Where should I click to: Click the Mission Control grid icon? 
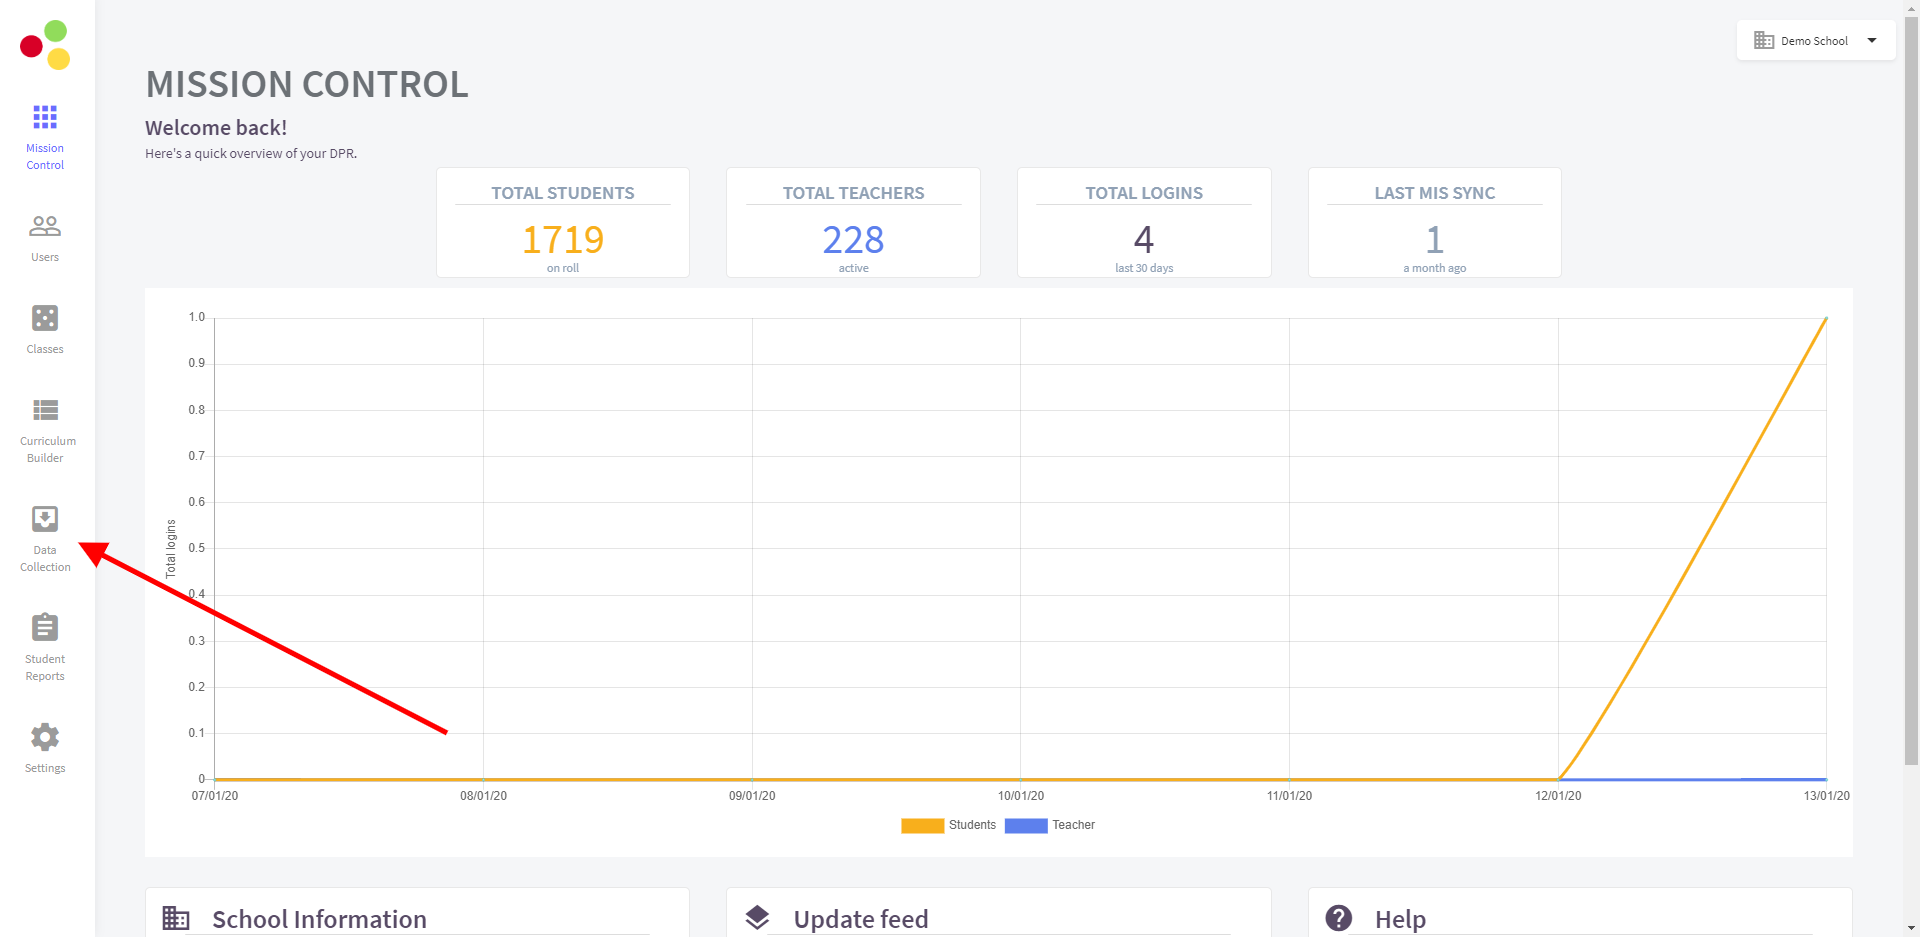tap(45, 117)
